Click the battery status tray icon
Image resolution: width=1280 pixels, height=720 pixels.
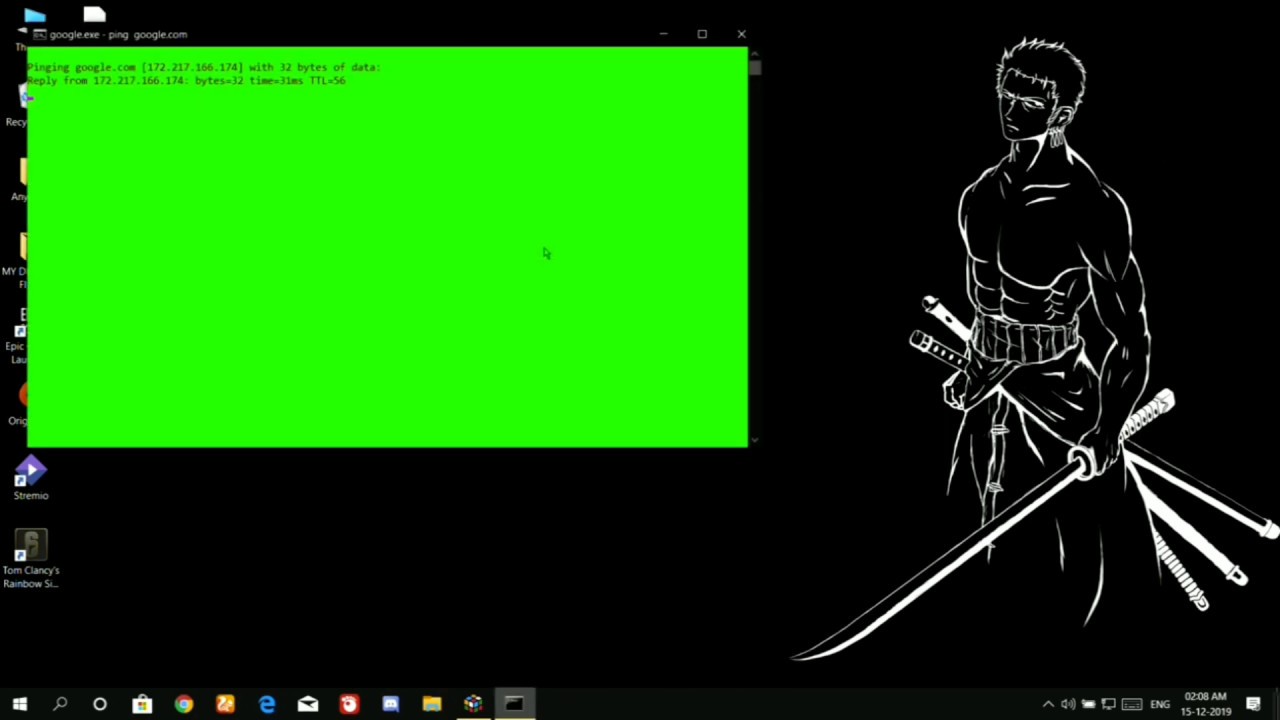click(1088, 704)
